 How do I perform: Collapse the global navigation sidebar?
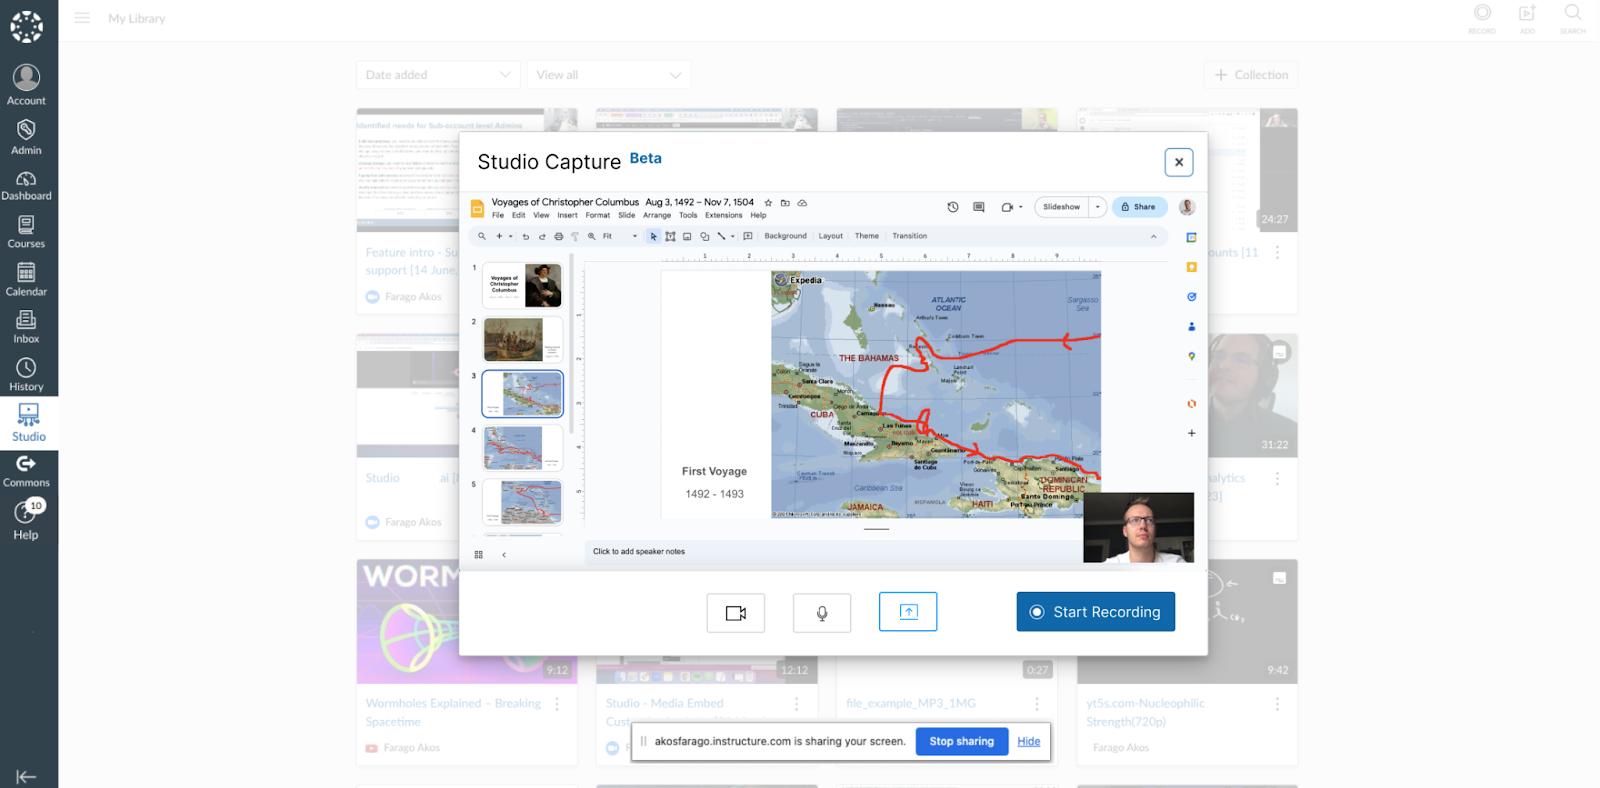click(26, 776)
